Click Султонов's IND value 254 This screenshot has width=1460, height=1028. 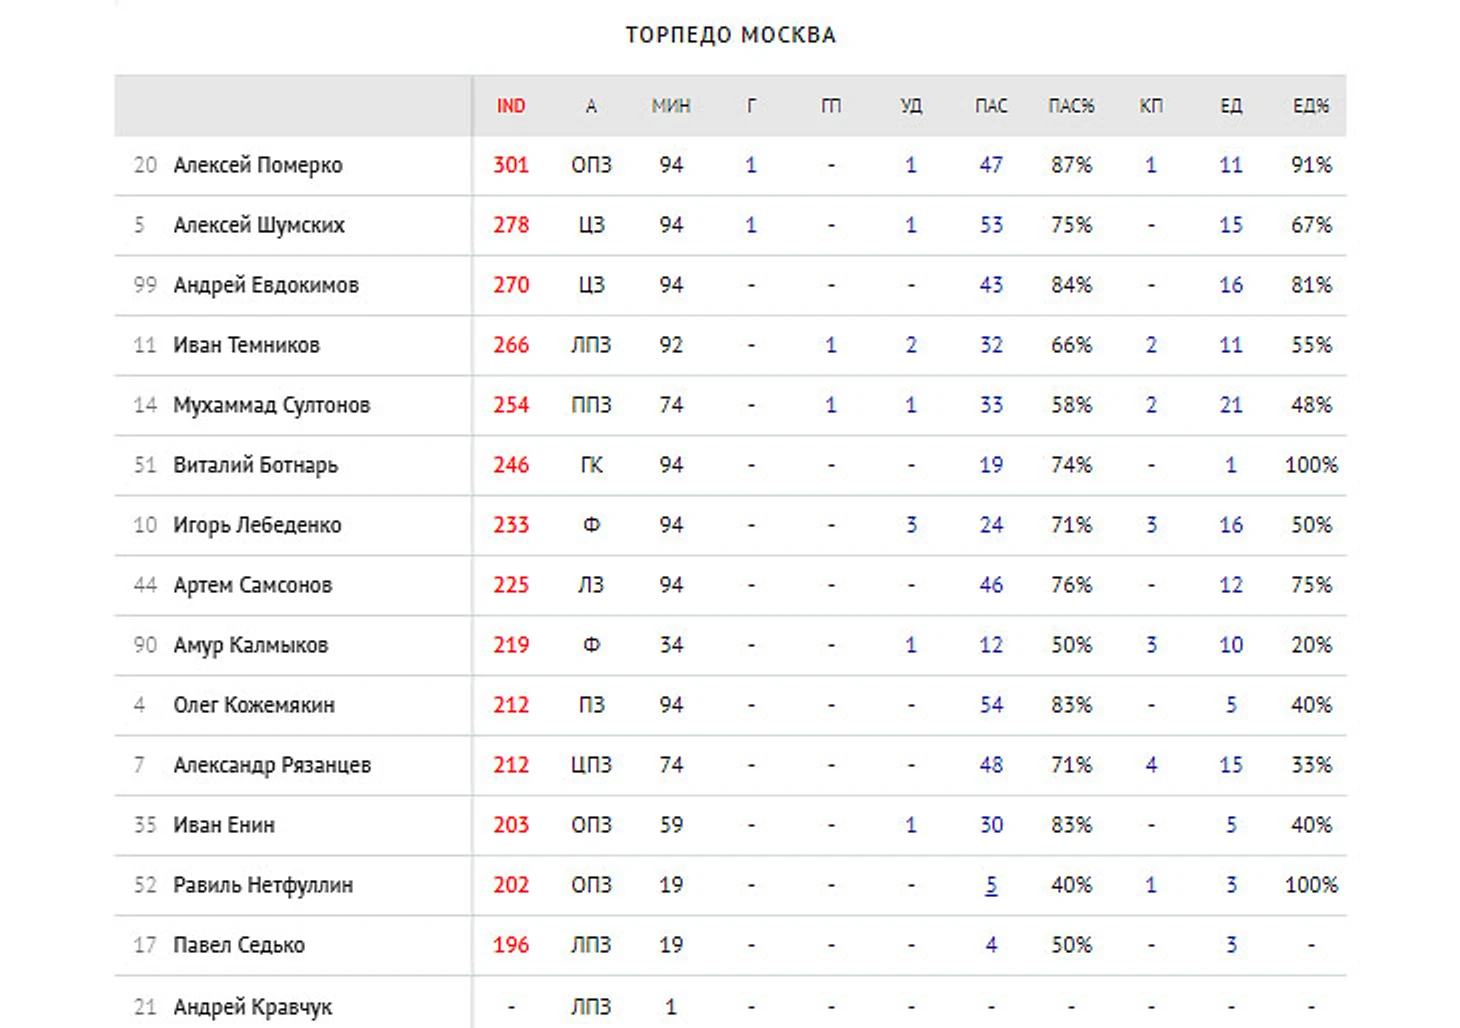pyautogui.click(x=511, y=405)
